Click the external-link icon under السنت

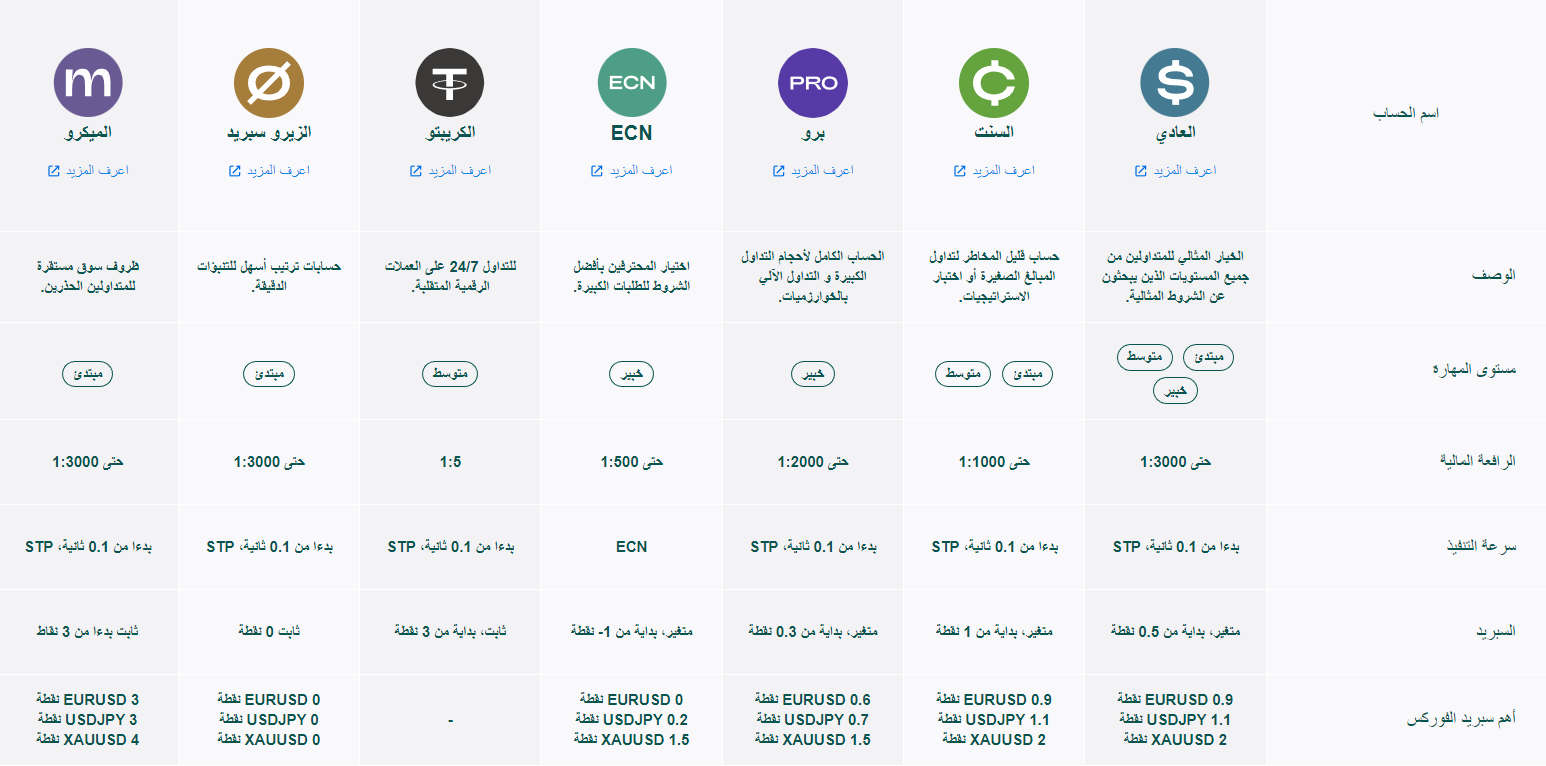(x=957, y=170)
